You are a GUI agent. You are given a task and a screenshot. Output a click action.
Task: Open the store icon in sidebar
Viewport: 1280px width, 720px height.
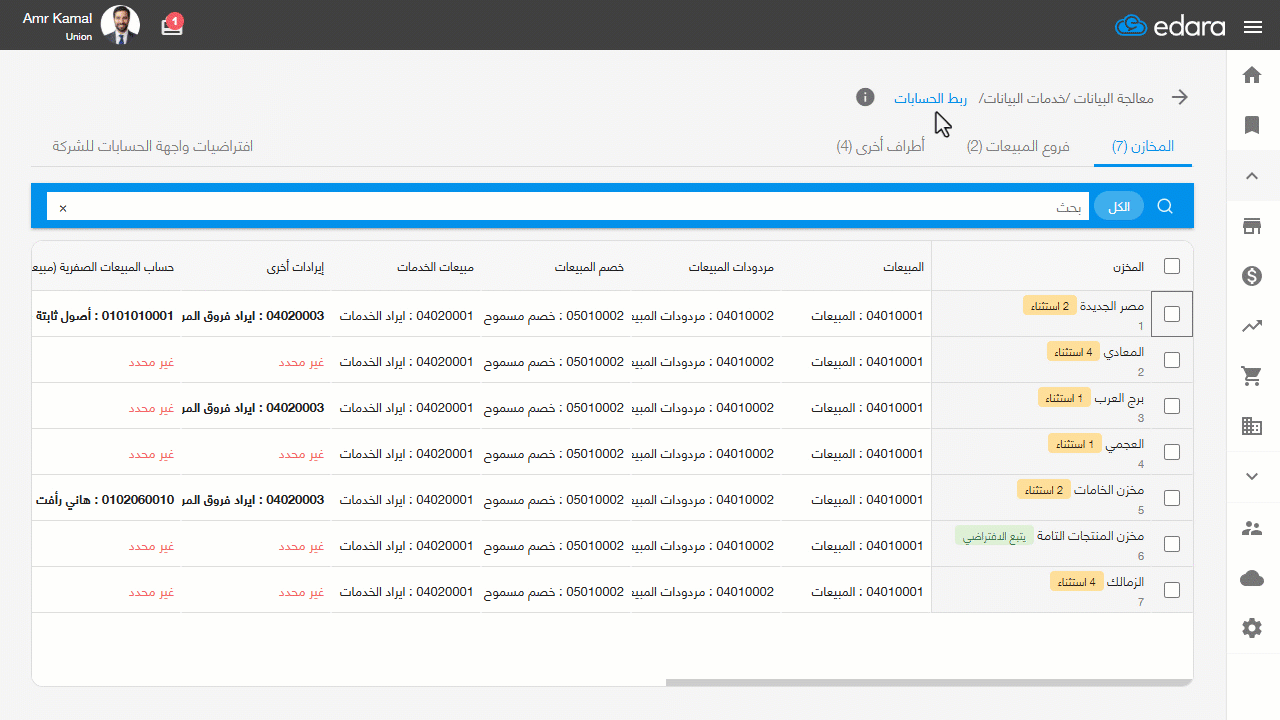point(1251,226)
